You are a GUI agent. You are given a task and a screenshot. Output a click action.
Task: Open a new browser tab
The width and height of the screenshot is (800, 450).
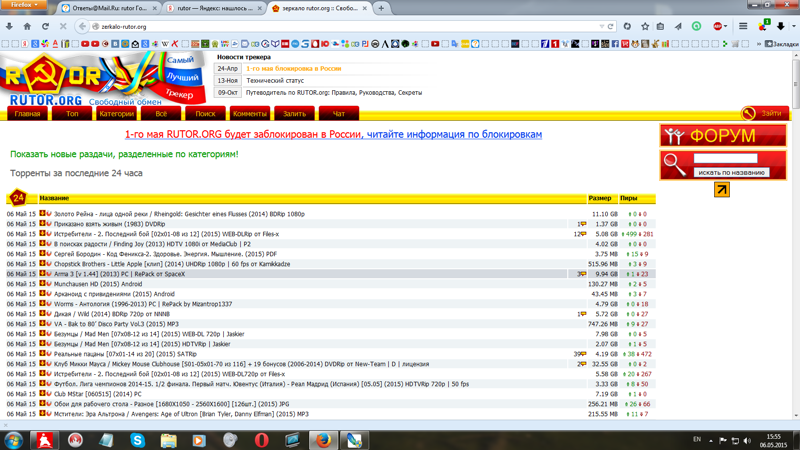point(381,8)
